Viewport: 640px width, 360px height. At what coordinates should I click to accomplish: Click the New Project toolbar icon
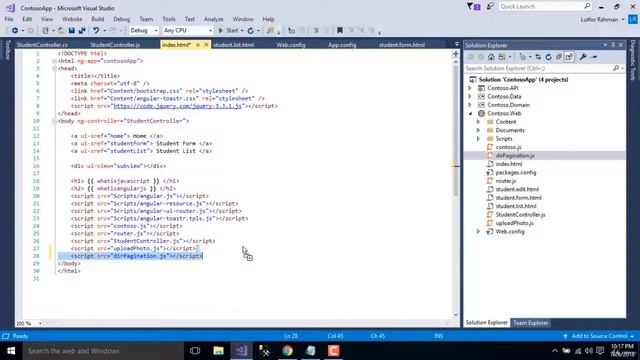pyautogui.click(x=45, y=31)
